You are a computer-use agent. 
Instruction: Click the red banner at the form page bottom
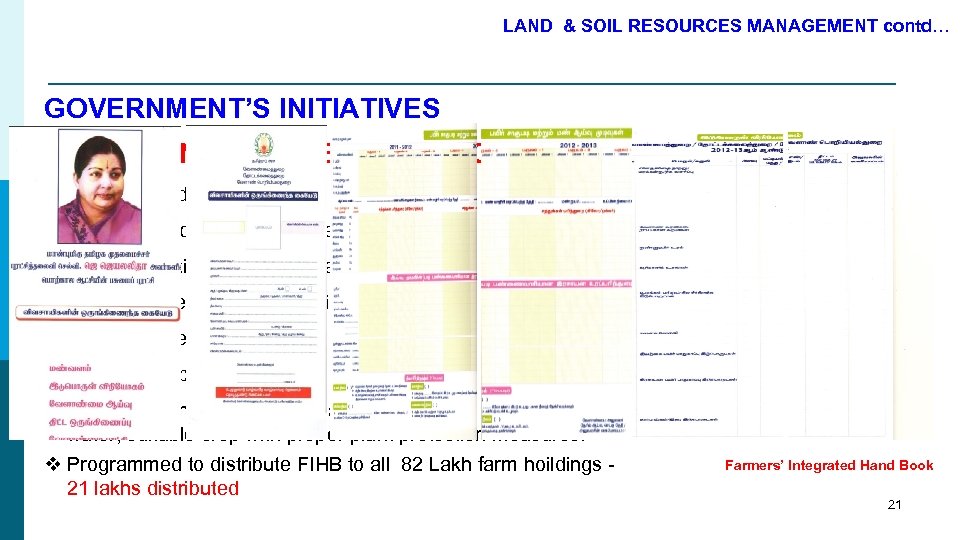(263, 392)
